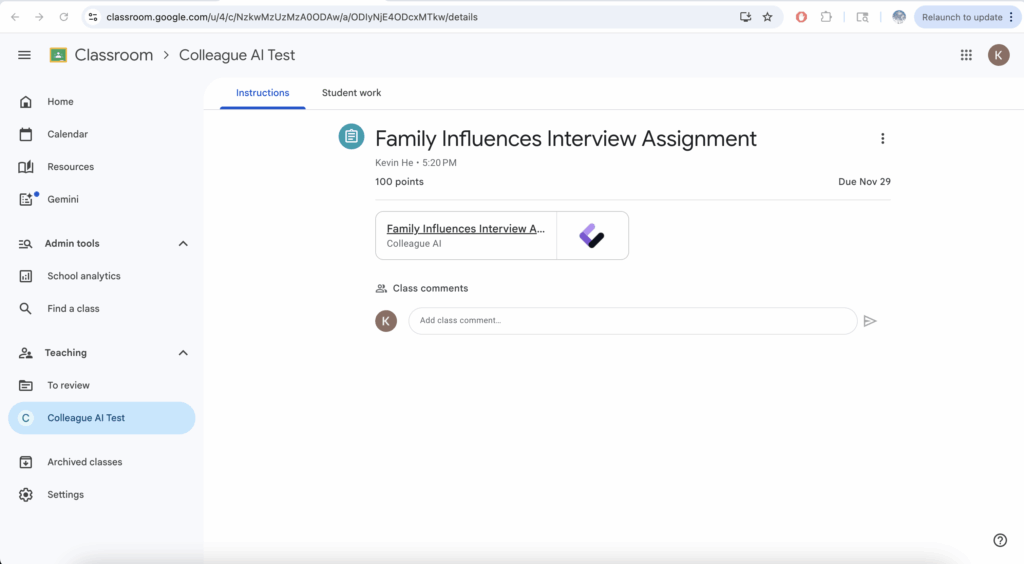
Task: Open Google apps grid launcher
Action: [x=966, y=55]
